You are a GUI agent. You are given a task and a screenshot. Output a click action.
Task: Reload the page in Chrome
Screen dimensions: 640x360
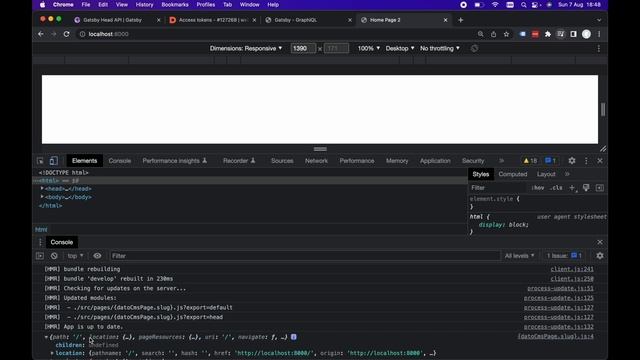(x=67, y=34)
